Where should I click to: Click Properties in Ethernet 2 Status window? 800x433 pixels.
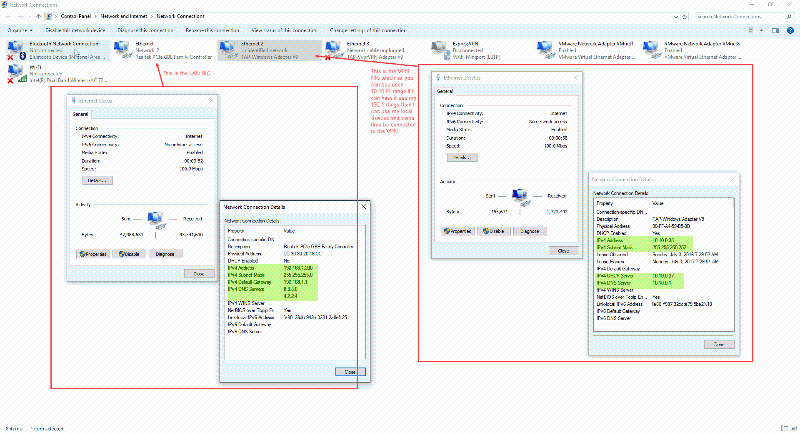click(x=458, y=231)
